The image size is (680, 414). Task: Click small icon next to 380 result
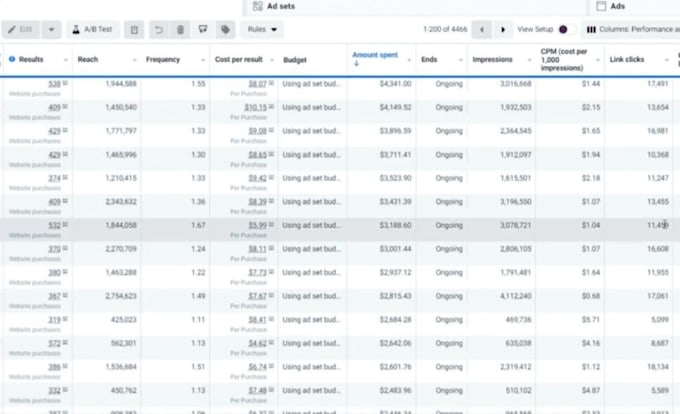click(65, 272)
